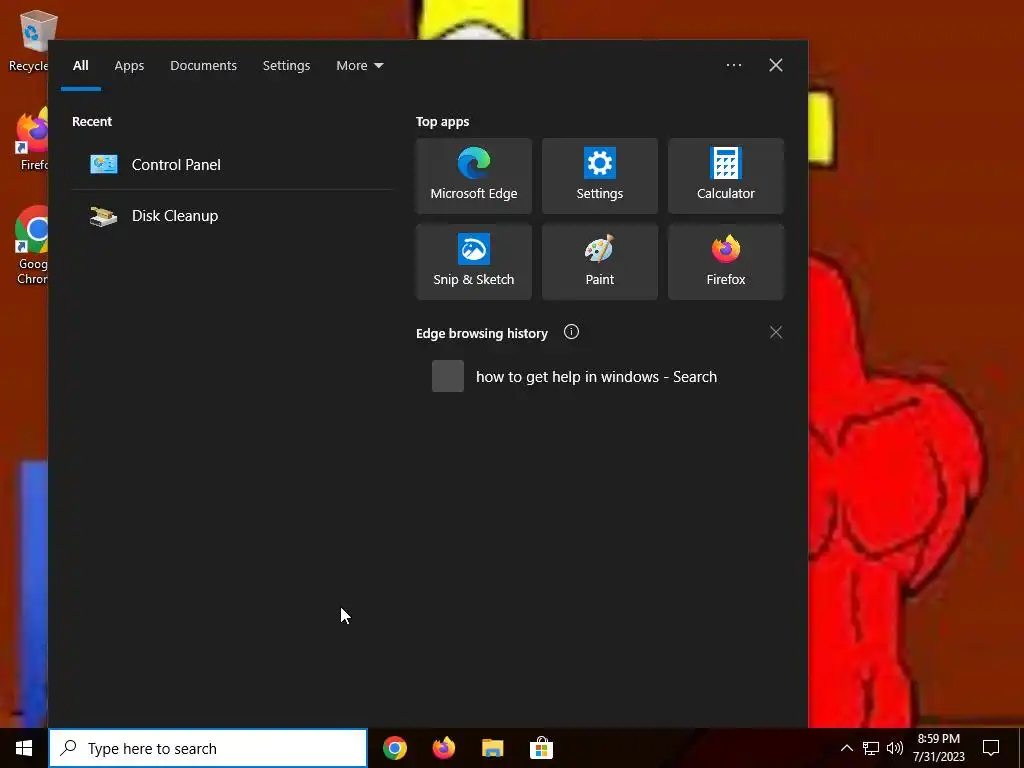Switch to the Apps search tab
The width and height of the screenshot is (1024, 768).
tap(129, 65)
